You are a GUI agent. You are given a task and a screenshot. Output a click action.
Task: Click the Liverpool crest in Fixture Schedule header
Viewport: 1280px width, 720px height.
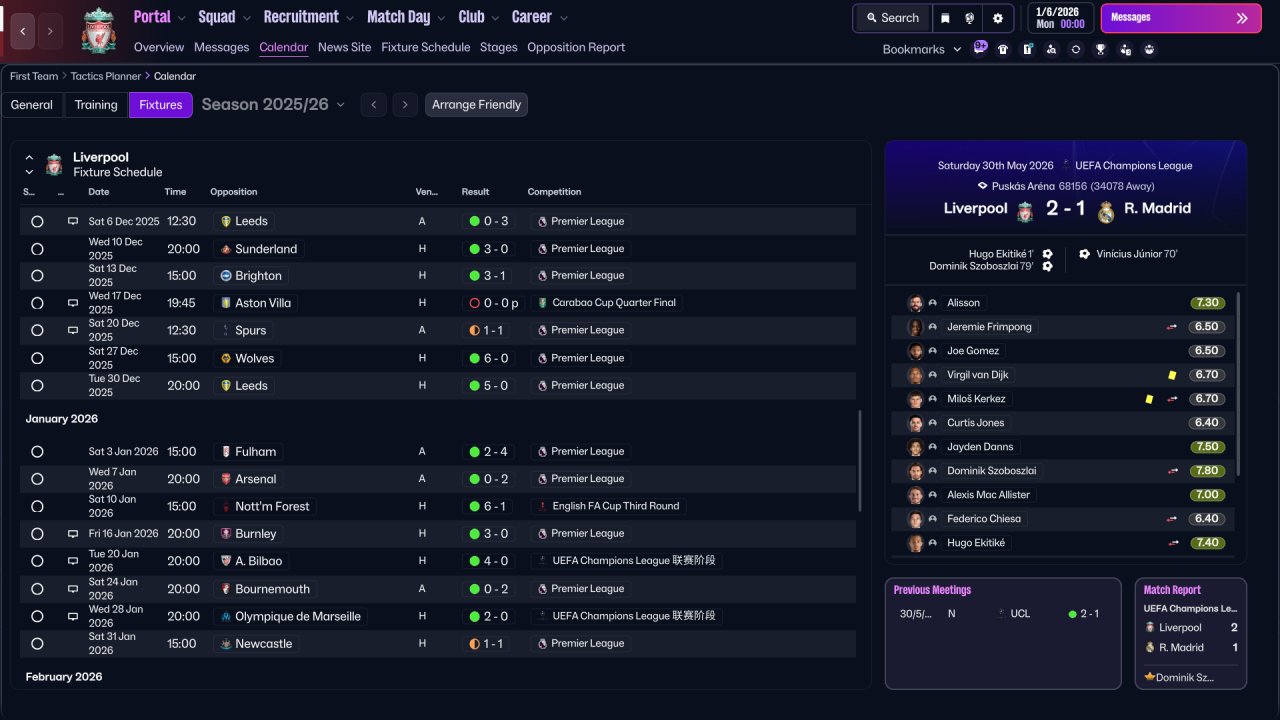point(54,164)
